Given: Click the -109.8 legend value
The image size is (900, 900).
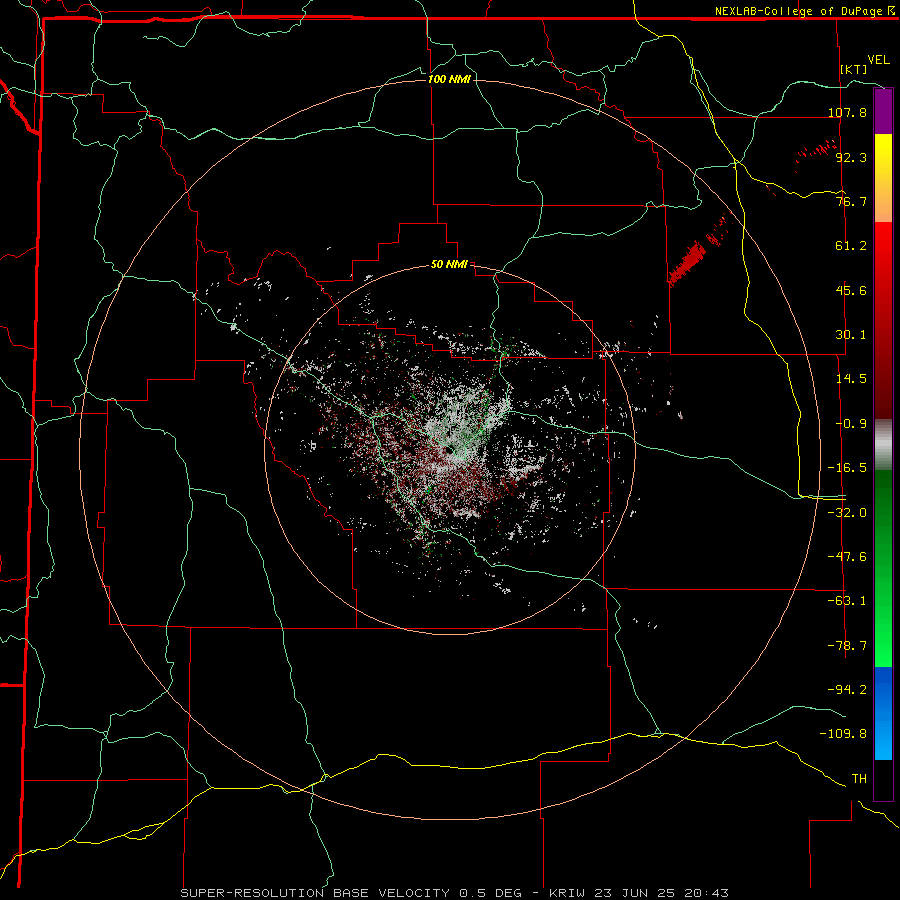Looking at the screenshot, I should coord(843,734).
